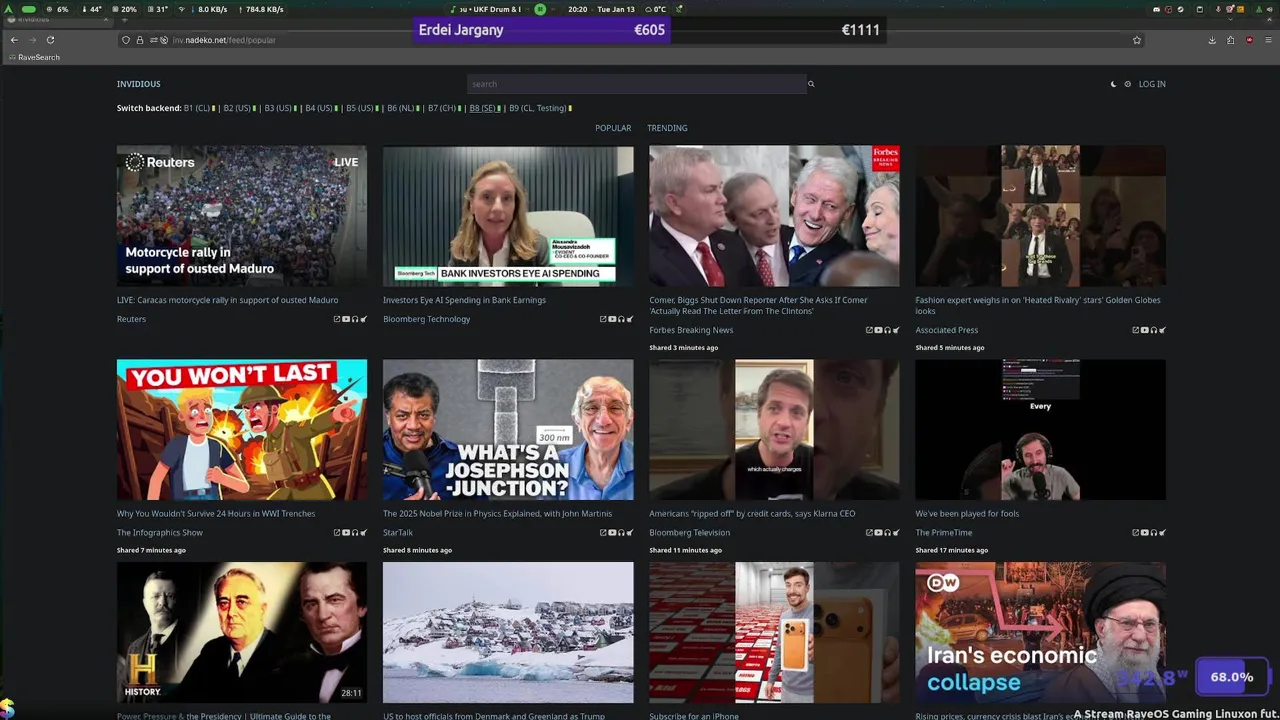Image resolution: width=1280 pixels, height=720 pixels.
Task: Open Forbes Comer Clinton video thumbnail
Action: (774, 216)
